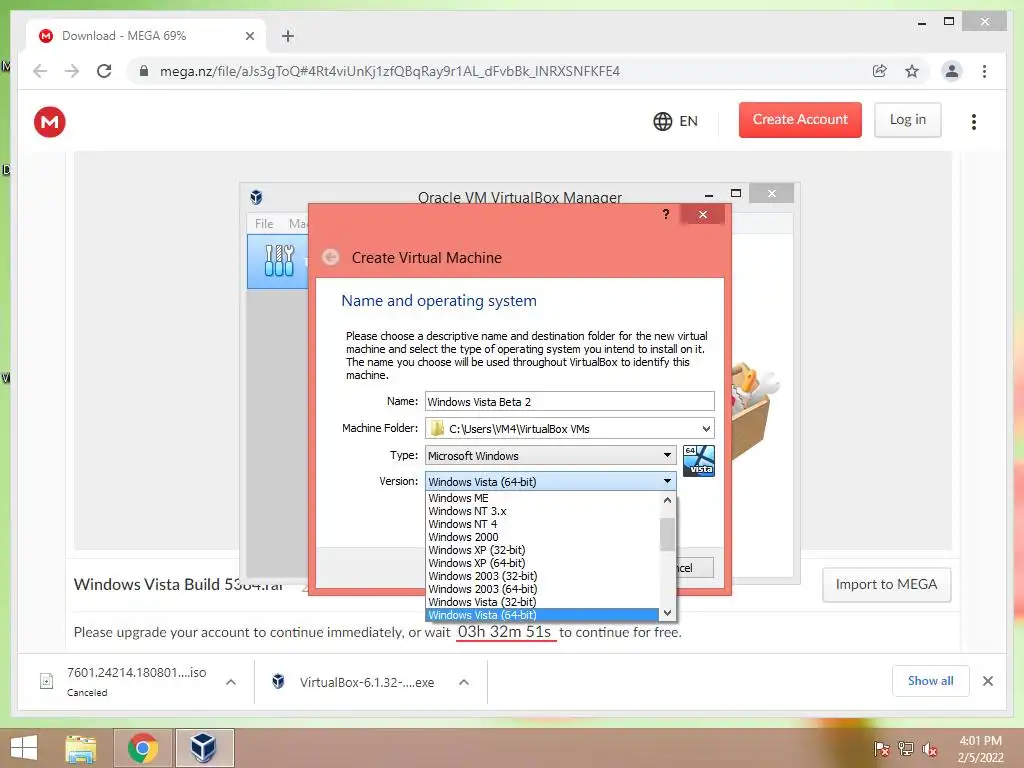Viewport: 1024px width, 768px height.
Task: Open the Chrome profile avatar
Action: point(952,71)
